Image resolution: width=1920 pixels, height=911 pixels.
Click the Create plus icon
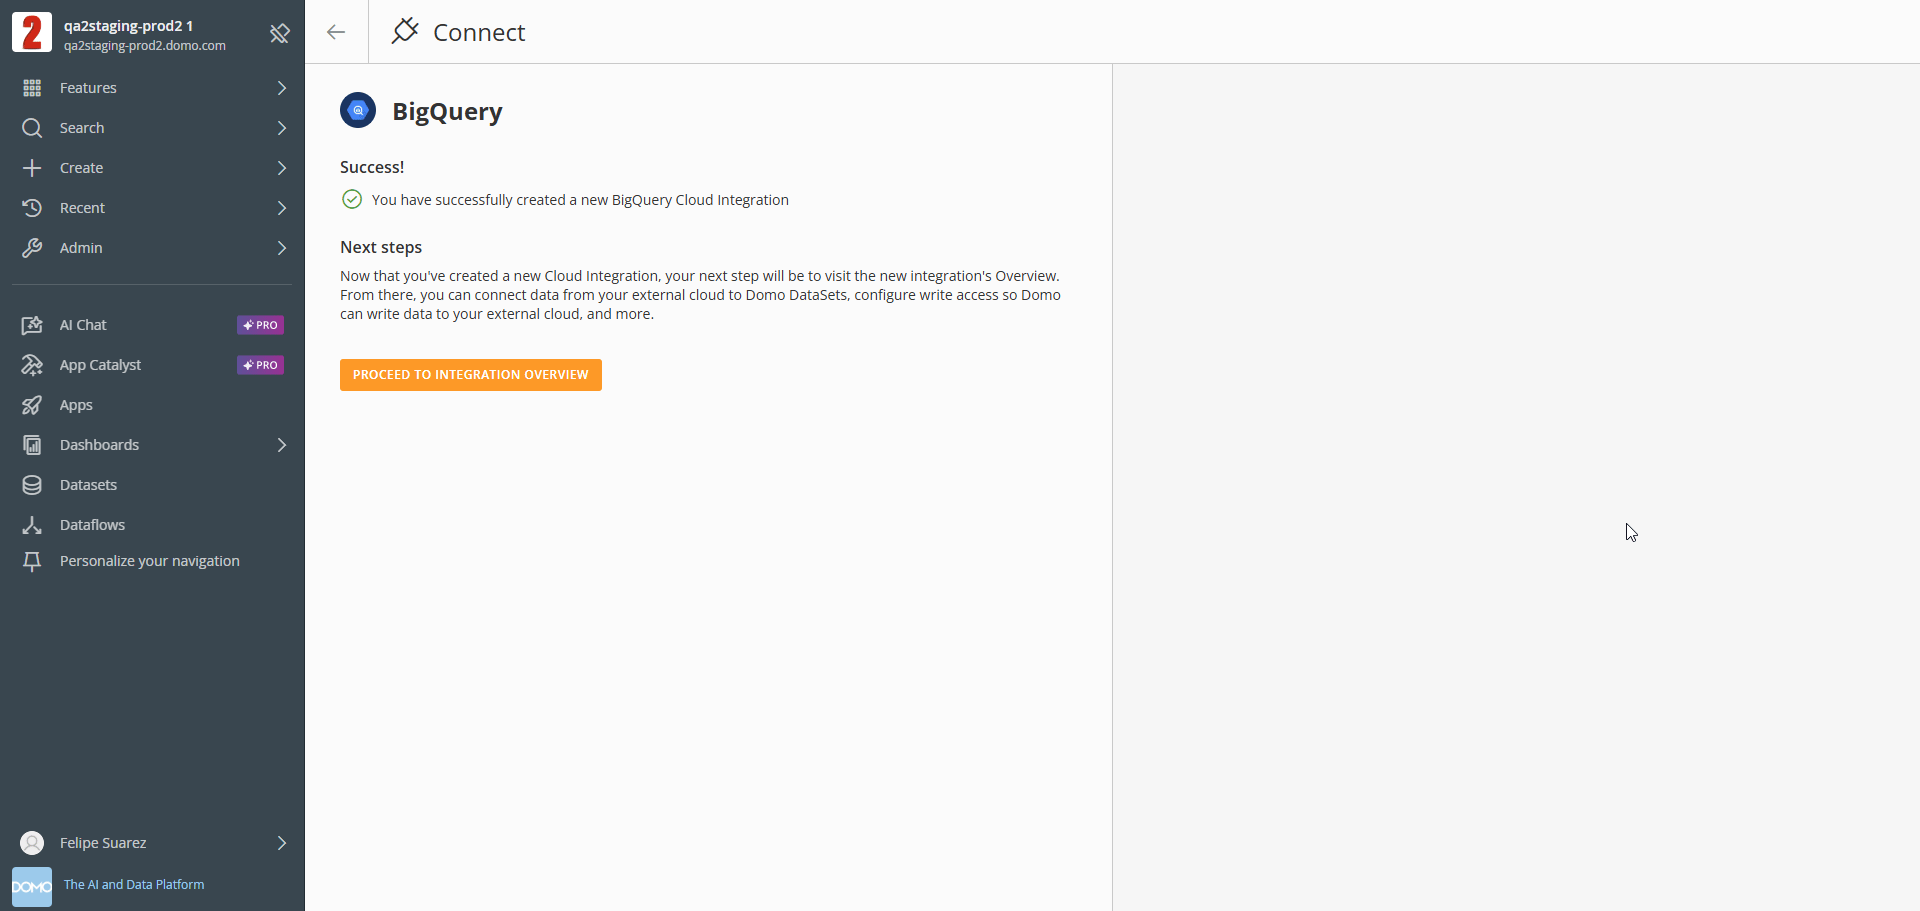tap(32, 168)
